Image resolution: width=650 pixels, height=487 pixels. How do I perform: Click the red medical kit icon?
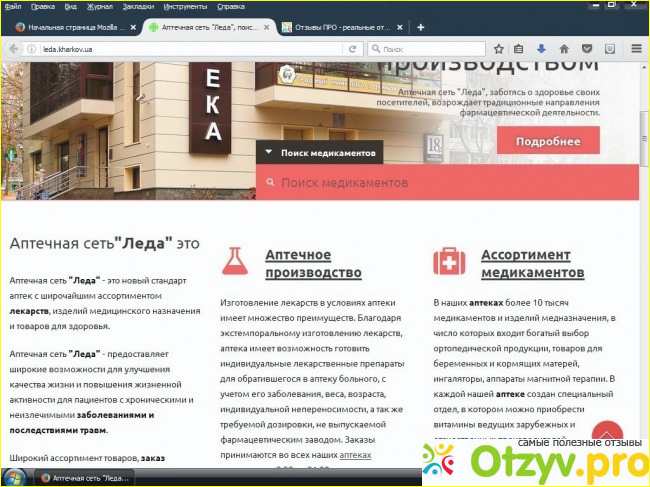[x=449, y=261]
